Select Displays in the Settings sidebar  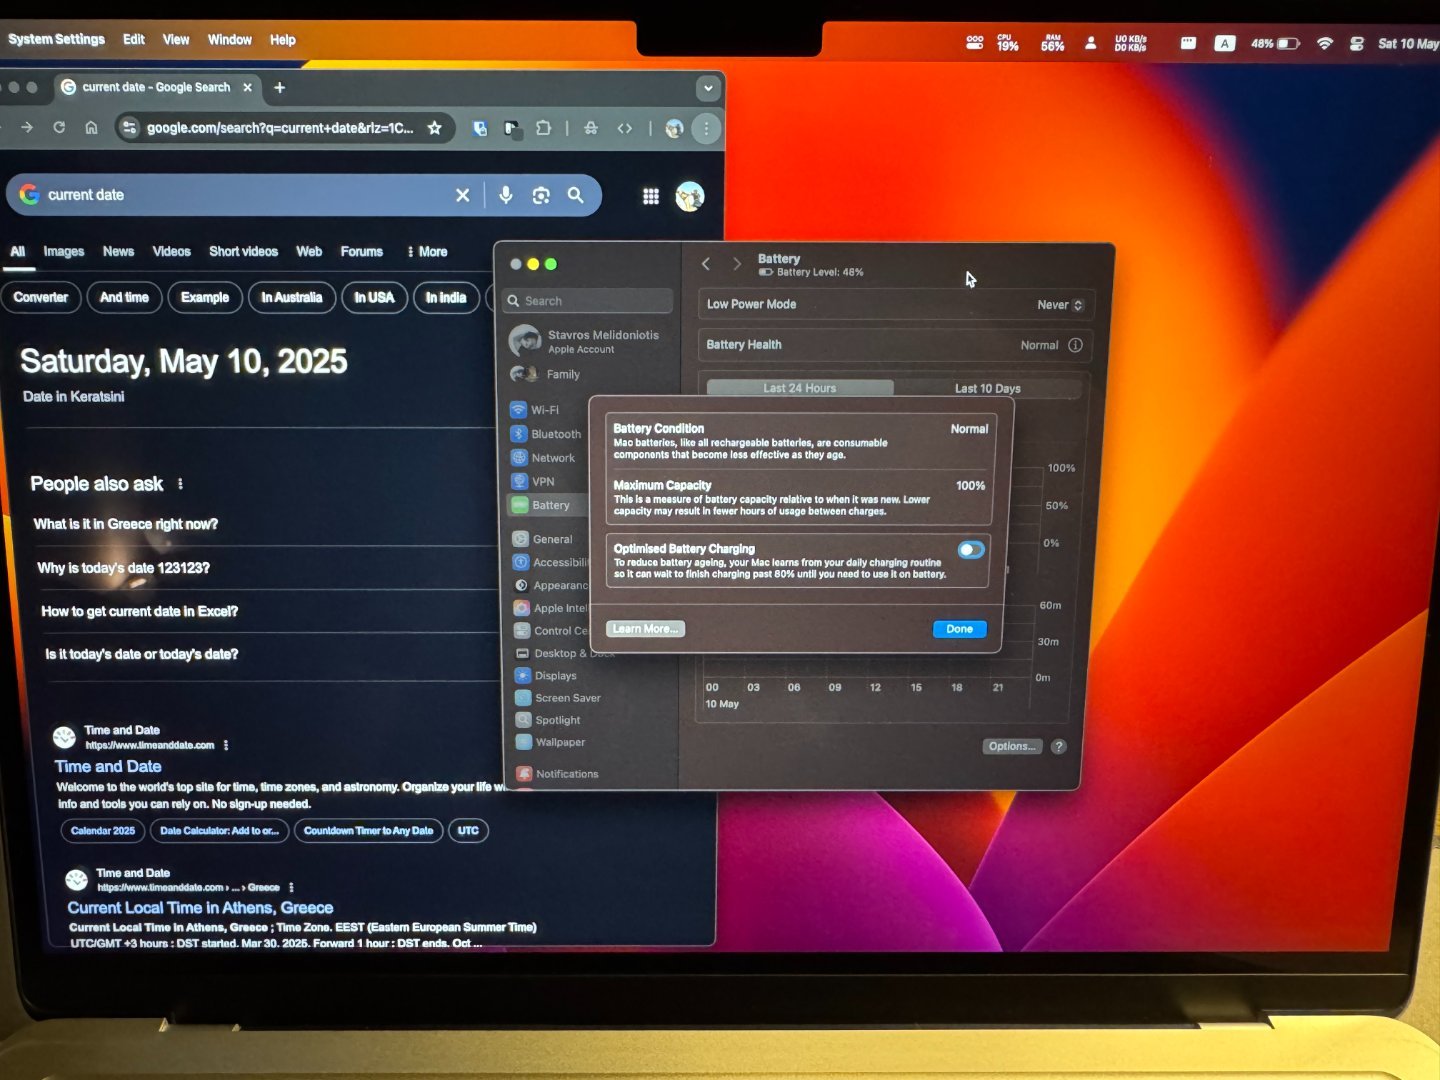click(546, 676)
